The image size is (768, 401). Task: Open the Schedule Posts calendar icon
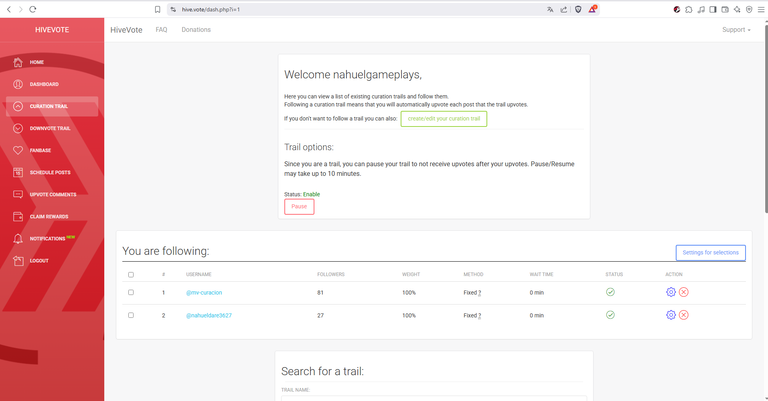[x=18, y=172]
